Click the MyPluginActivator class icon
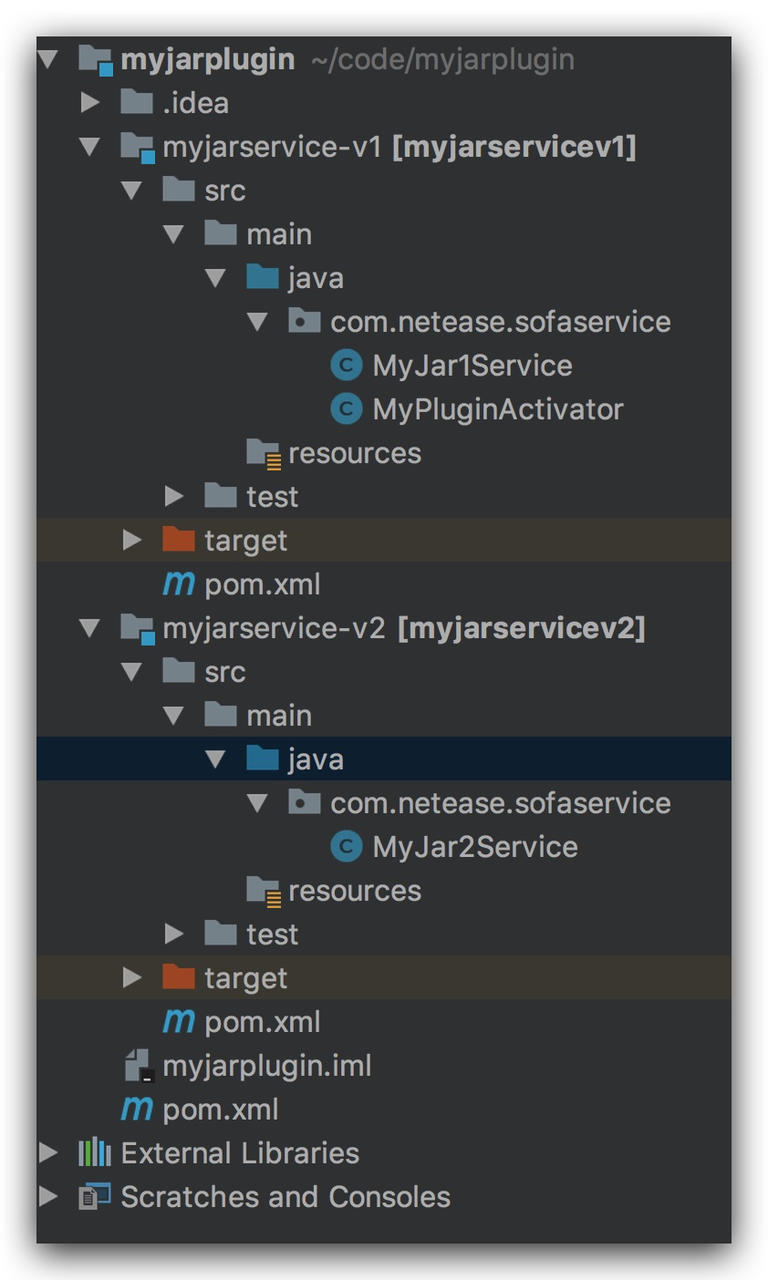 point(345,409)
